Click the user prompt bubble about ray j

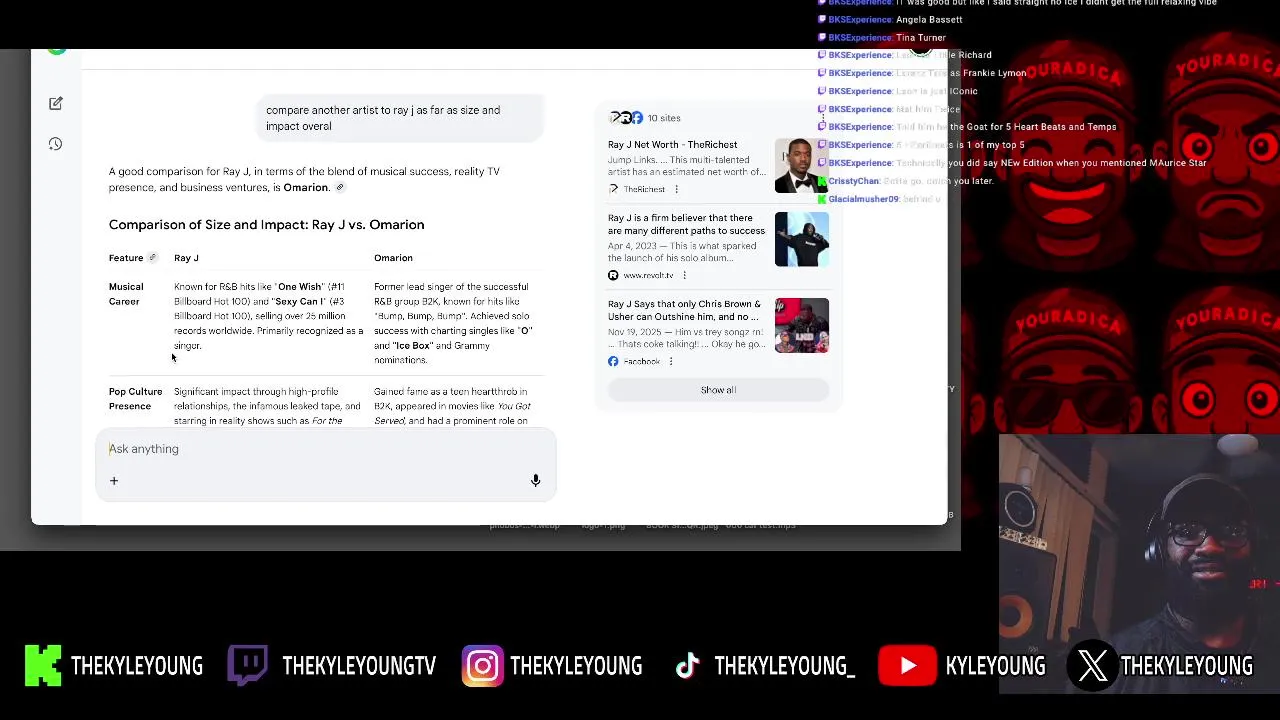tap(401, 118)
